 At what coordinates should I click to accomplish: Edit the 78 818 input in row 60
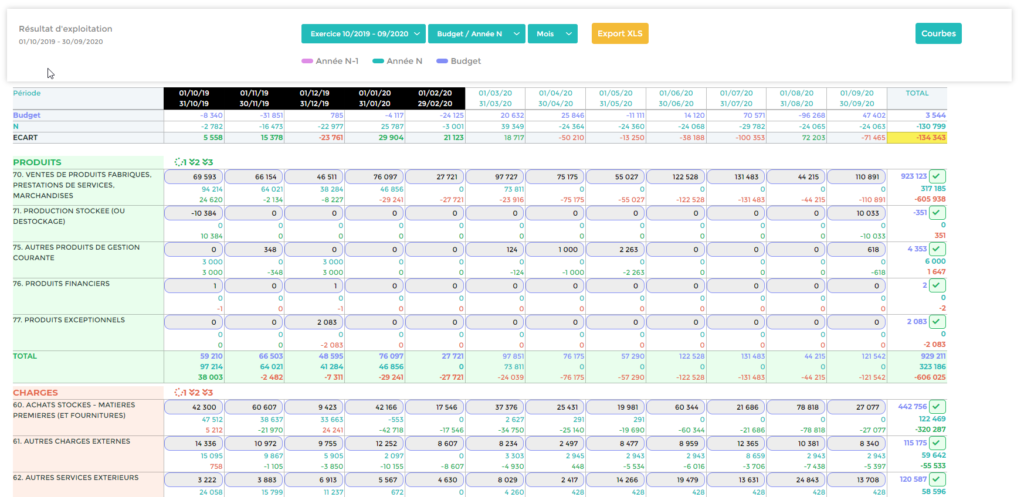(797, 408)
